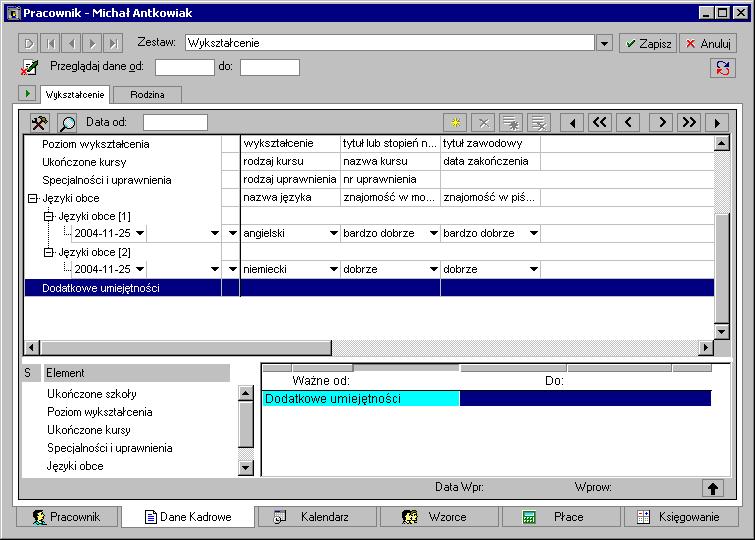Screen dimensions: 755x540
Task: Click the single right chevron button
Action: point(661,123)
